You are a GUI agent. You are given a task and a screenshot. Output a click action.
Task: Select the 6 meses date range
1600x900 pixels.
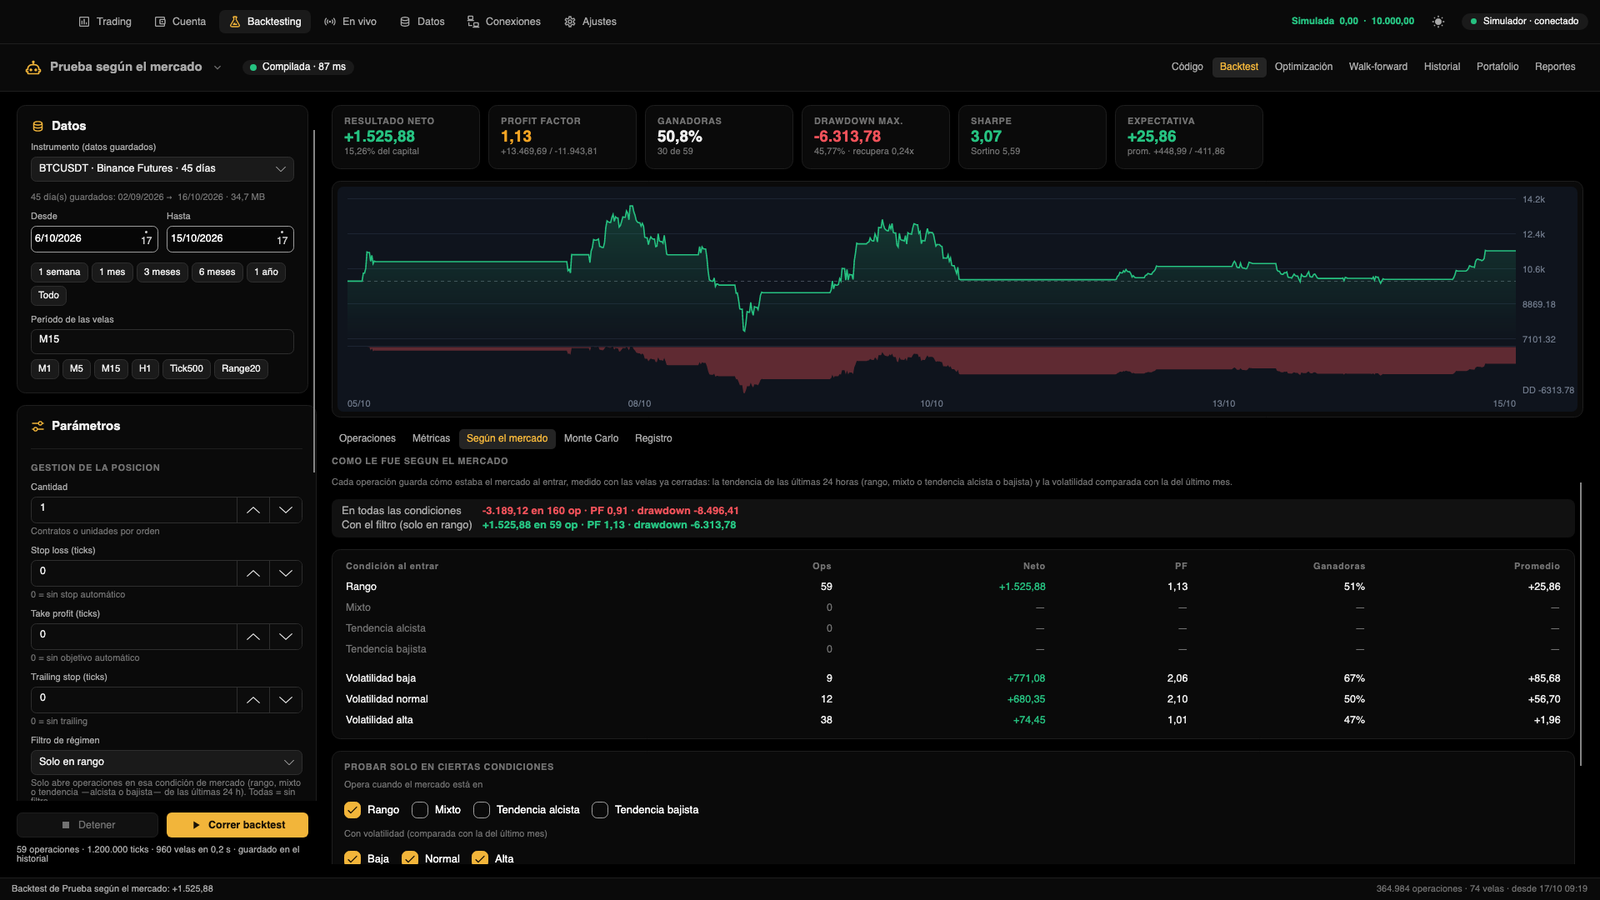click(217, 272)
